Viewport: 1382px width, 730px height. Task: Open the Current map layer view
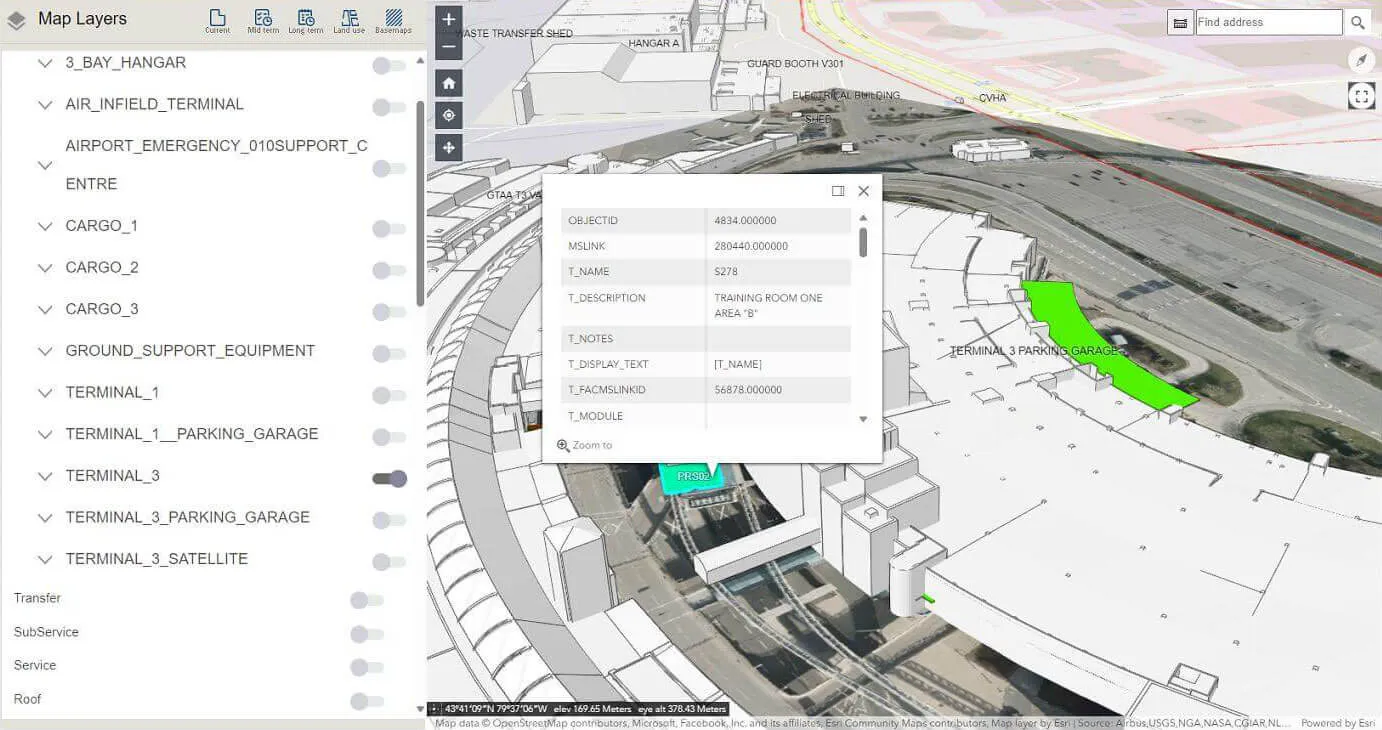217,20
